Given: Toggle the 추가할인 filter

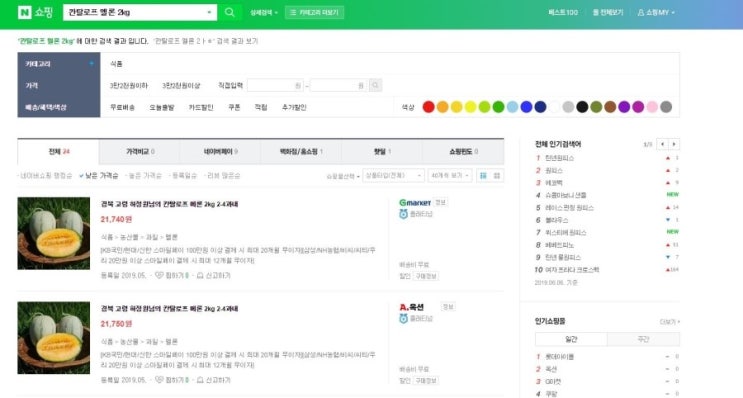Looking at the screenshot, I should (x=294, y=108).
